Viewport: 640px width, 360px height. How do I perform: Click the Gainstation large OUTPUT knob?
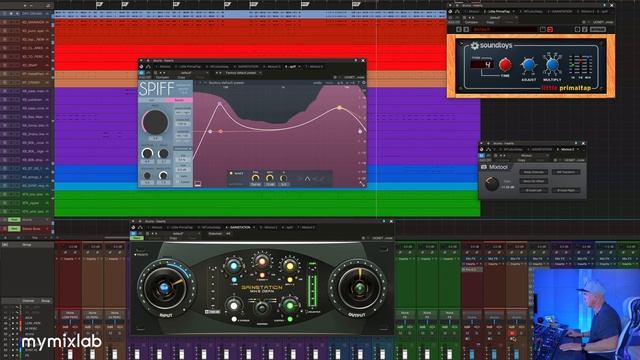[x=360, y=288]
